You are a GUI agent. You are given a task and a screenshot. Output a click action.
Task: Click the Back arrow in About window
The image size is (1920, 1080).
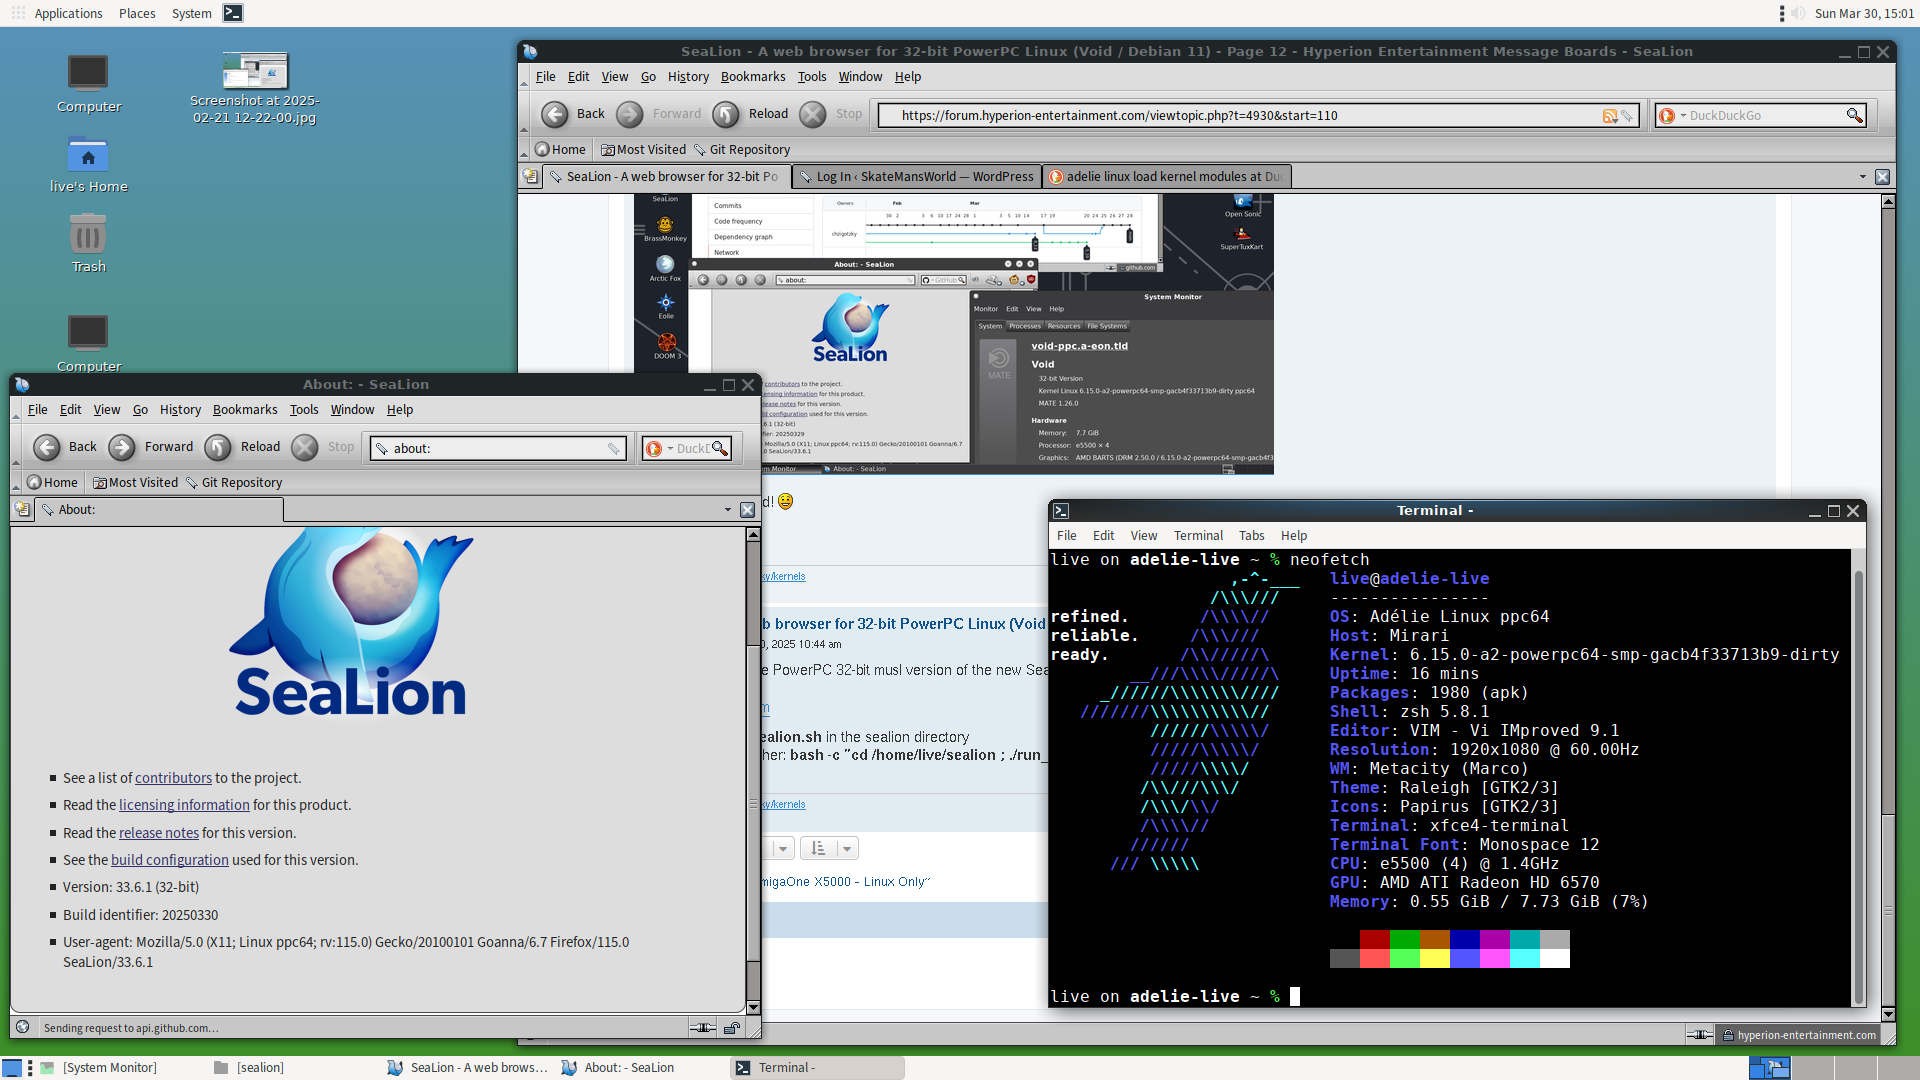[47, 447]
